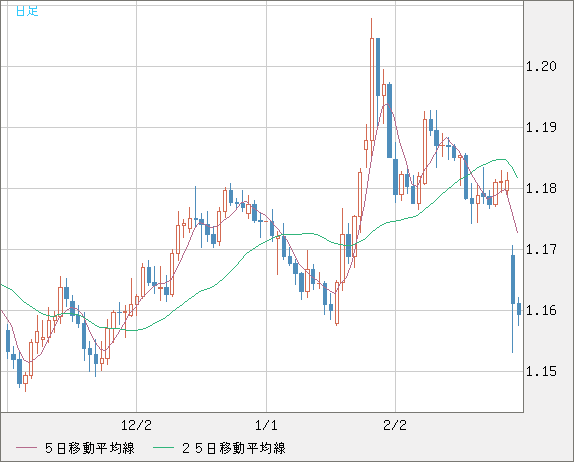This screenshot has width=574, height=462.
Task: Click the 25日移動平均線 legend label
Action: click(234, 448)
